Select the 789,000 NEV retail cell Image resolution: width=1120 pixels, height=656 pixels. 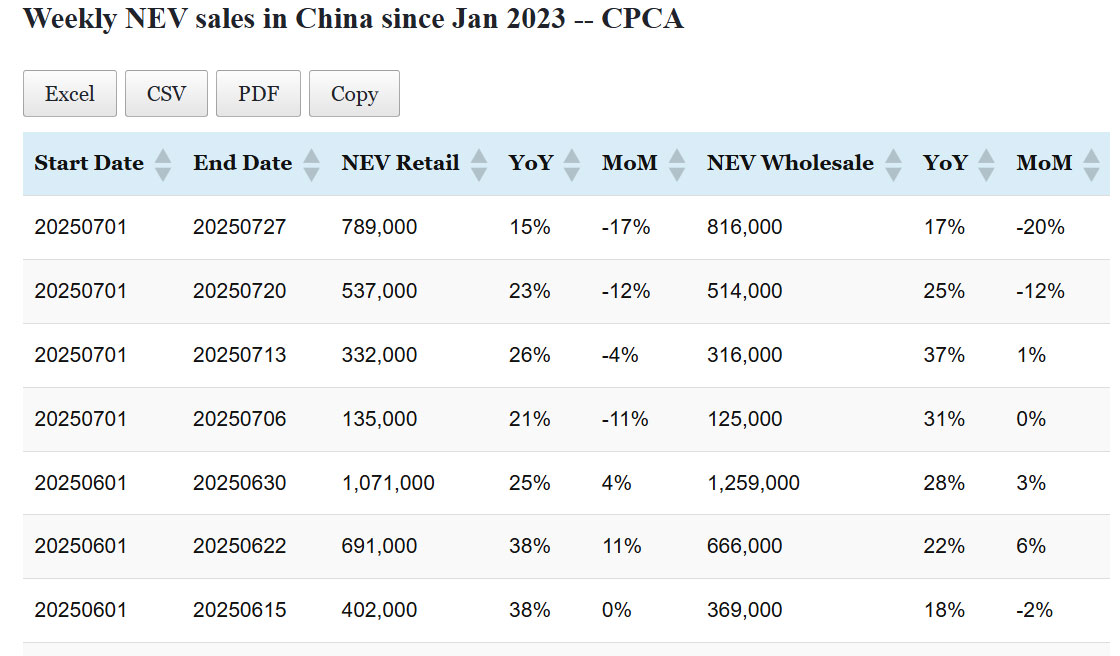[379, 227]
